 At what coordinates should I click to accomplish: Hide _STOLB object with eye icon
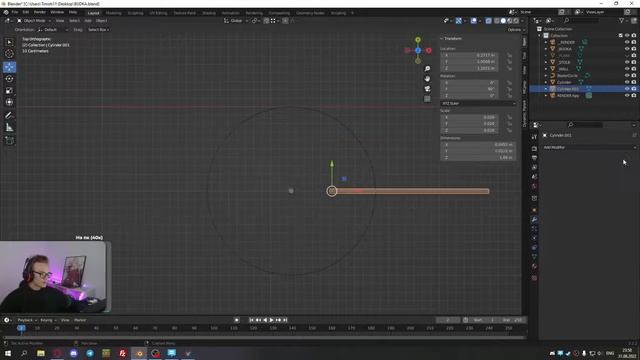[627, 62]
